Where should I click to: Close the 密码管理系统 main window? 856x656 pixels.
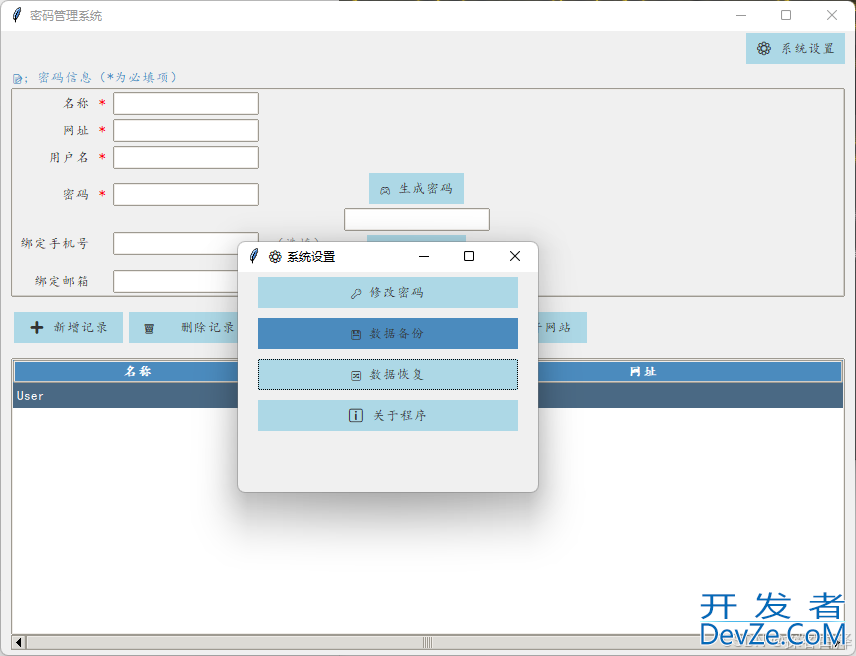[832, 15]
